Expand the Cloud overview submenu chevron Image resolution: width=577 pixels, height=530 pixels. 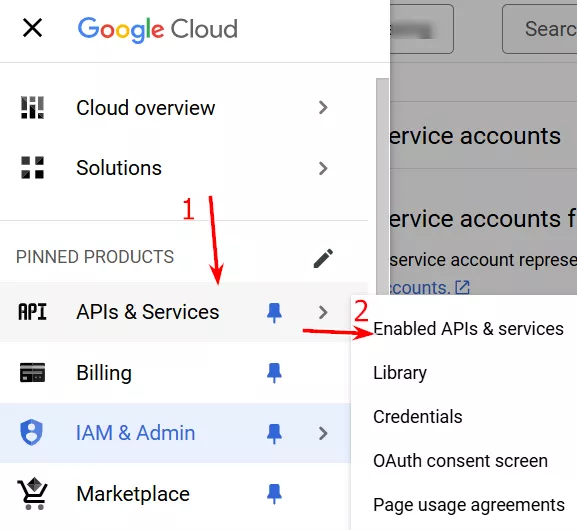pyautogui.click(x=323, y=107)
